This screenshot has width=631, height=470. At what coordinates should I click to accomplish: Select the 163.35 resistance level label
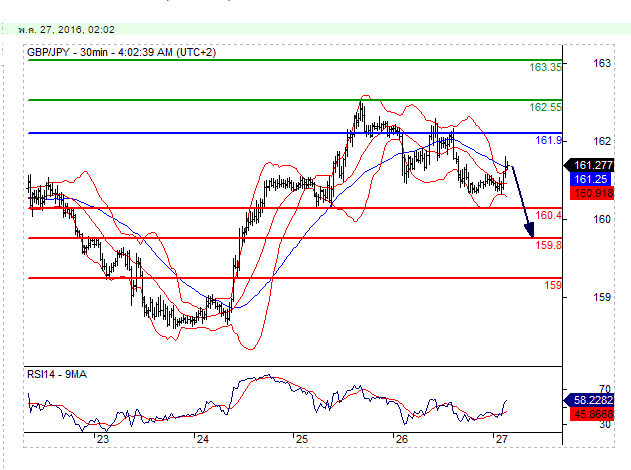tap(544, 67)
